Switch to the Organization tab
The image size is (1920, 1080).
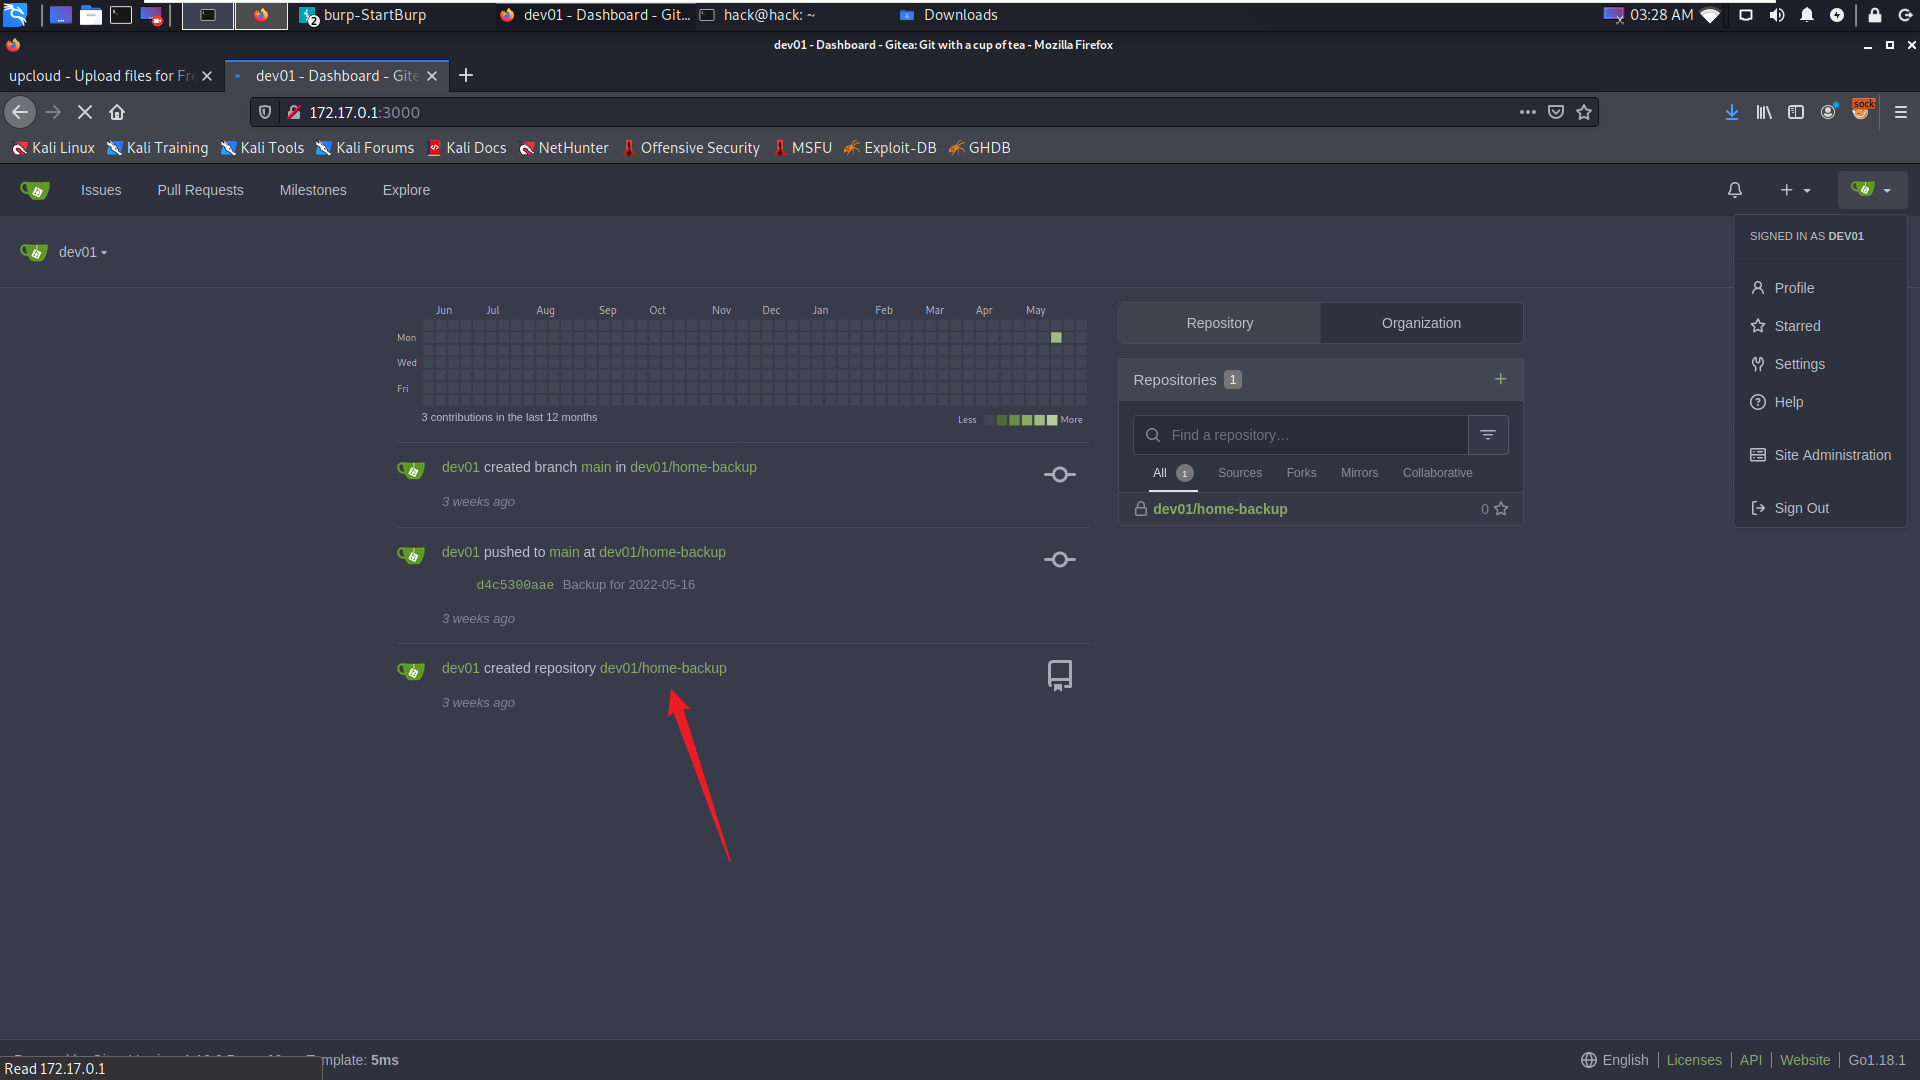(x=1421, y=323)
